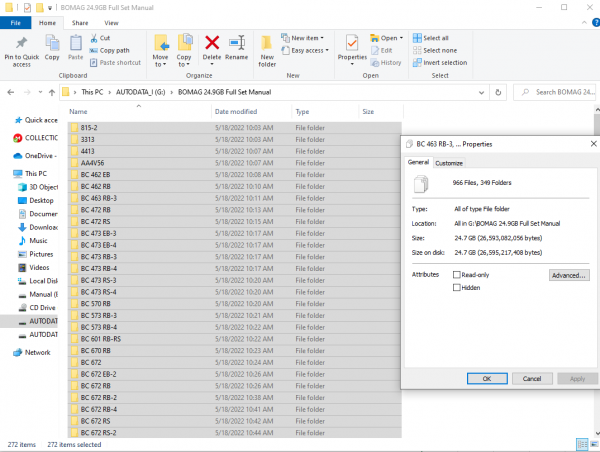Open the File menu tab

pos(15,23)
